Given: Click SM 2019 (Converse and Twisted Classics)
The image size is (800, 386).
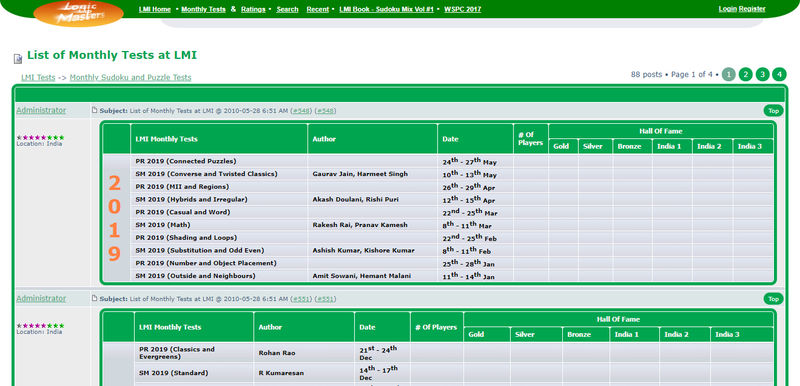Looking at the screenshot, I should [207, 174].
